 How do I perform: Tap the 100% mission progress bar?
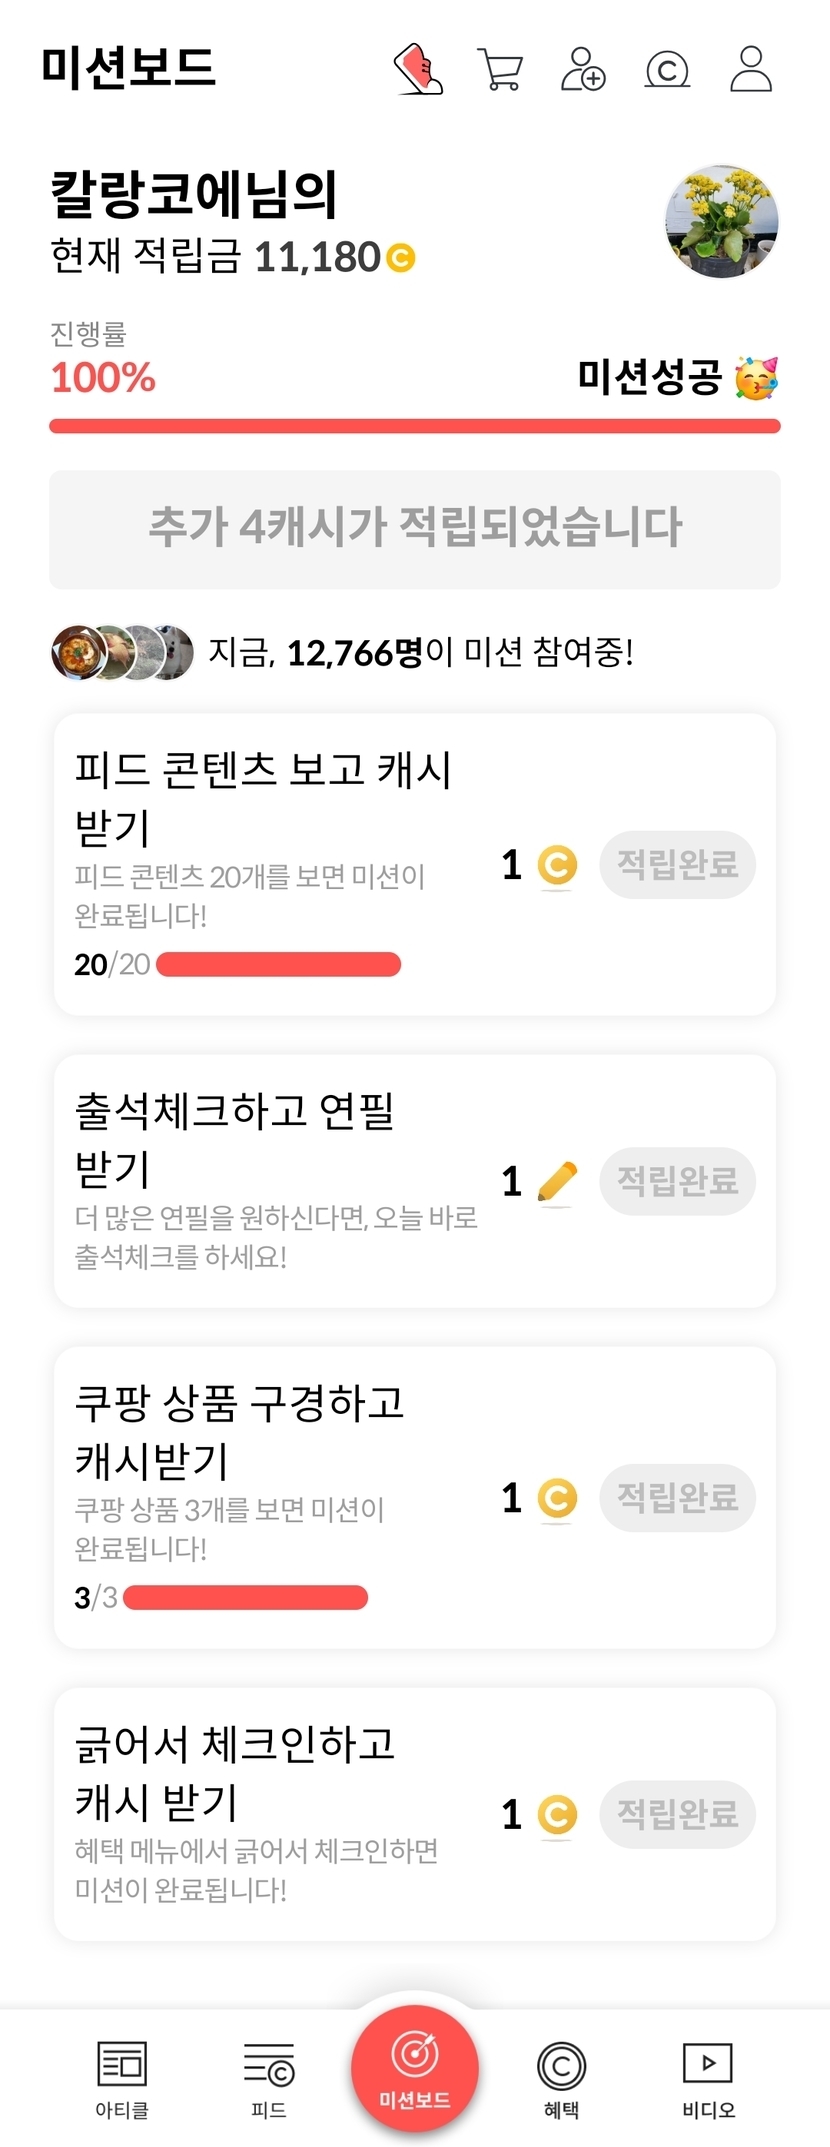click(x=415, y=427)
